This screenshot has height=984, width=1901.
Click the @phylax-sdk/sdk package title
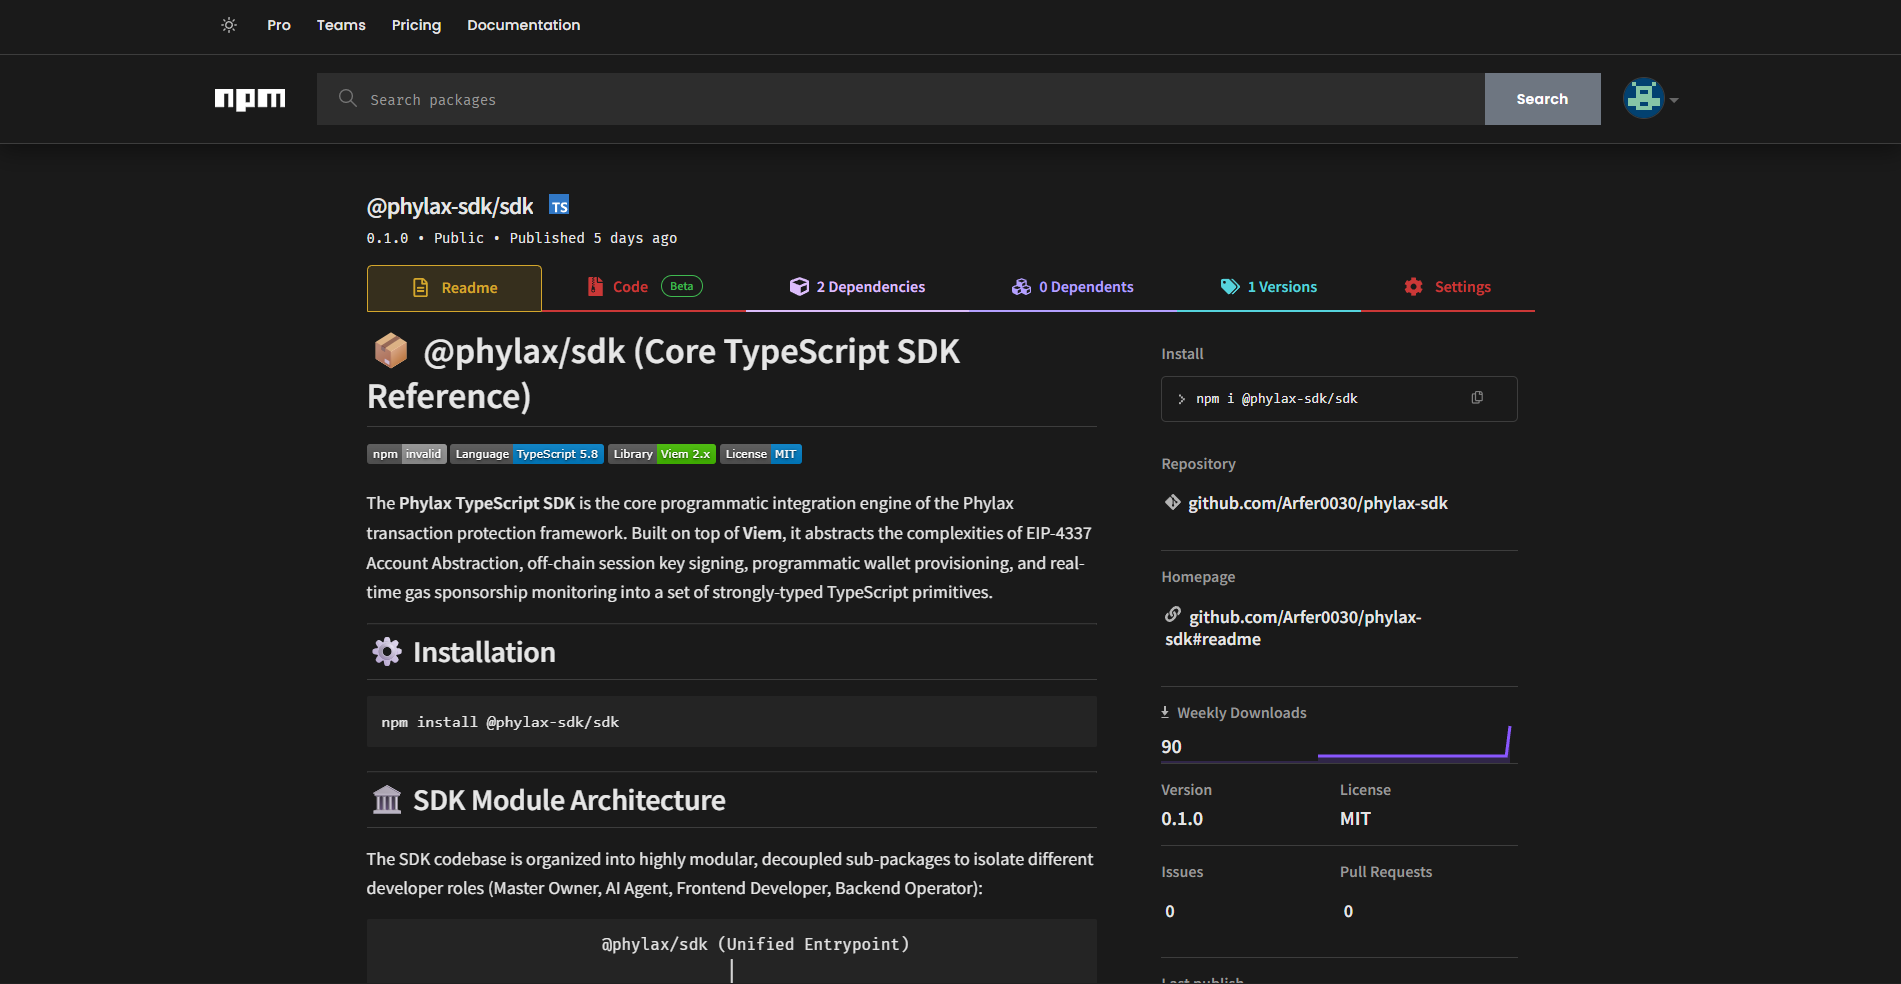[x=450, y=206]
